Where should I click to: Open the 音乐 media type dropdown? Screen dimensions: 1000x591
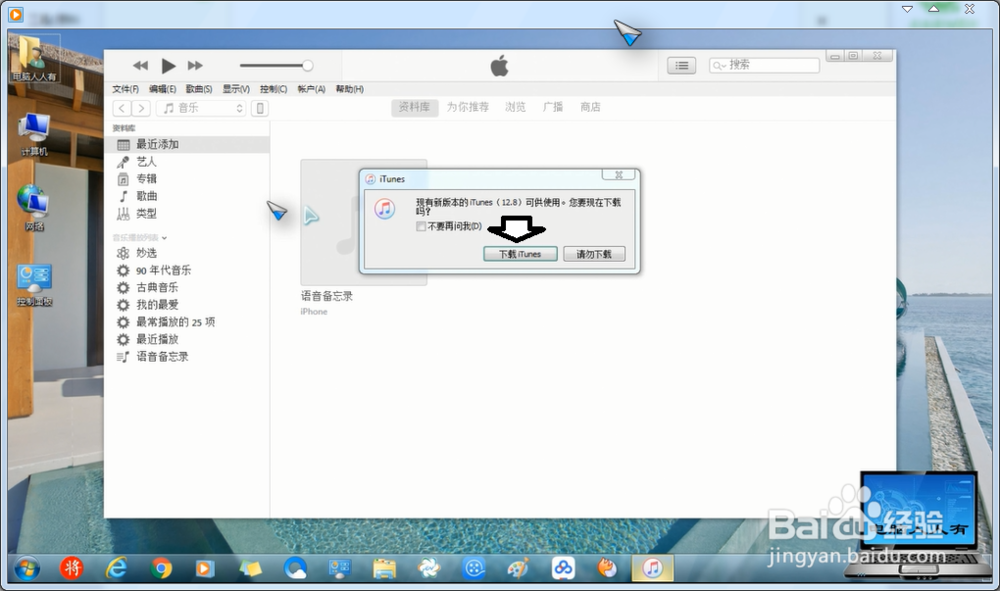coord(202,108)
